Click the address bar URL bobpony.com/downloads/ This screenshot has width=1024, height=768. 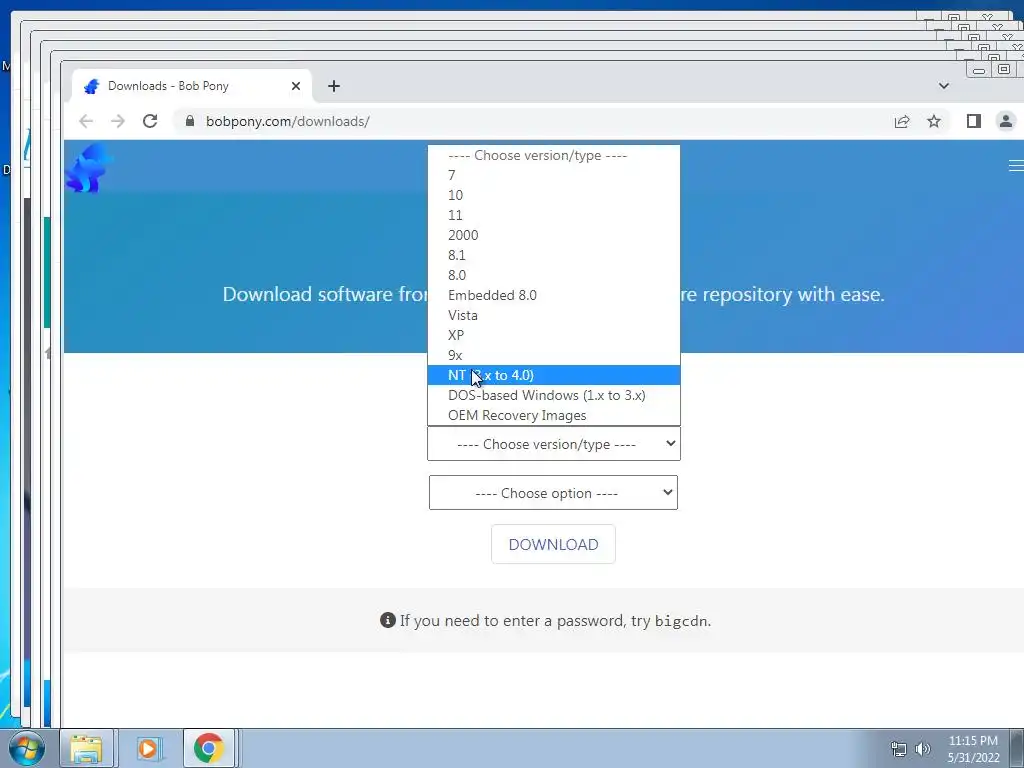[x=287, y=121]
